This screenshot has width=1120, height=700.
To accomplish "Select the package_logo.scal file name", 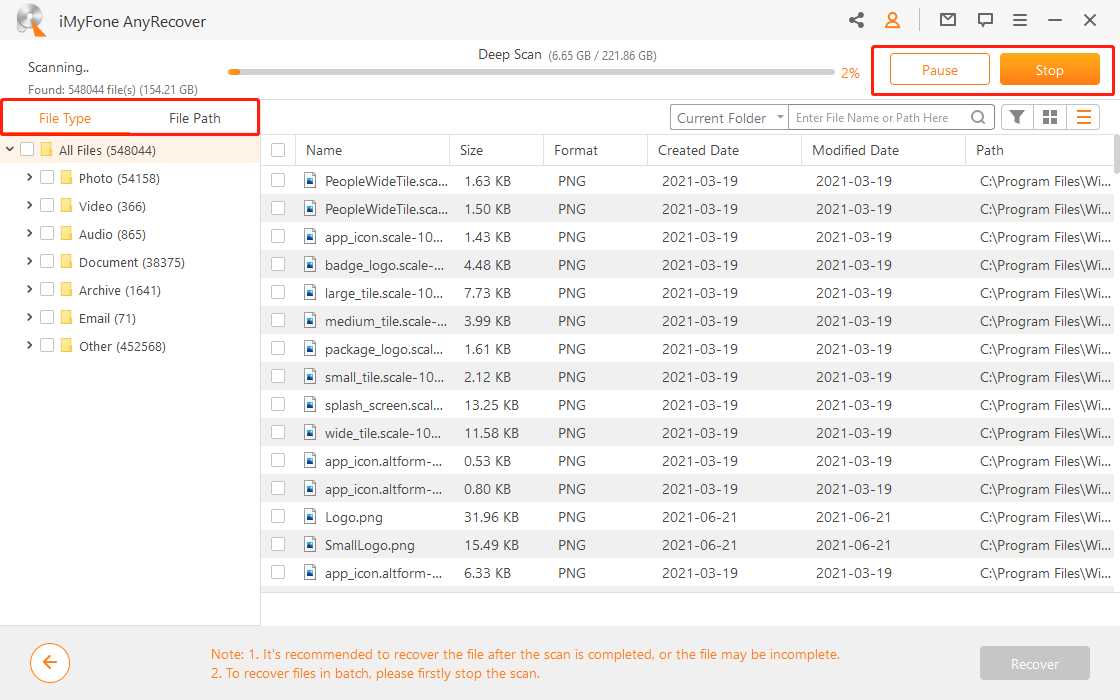I will click(384, 349).
